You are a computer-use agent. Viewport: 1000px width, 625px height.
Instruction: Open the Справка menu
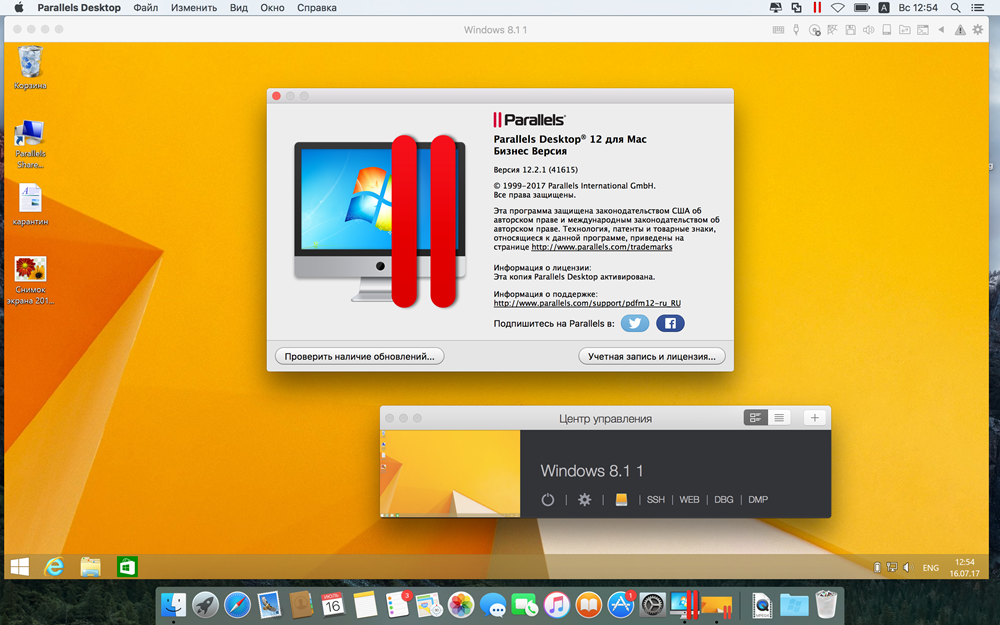coord(317,8)
